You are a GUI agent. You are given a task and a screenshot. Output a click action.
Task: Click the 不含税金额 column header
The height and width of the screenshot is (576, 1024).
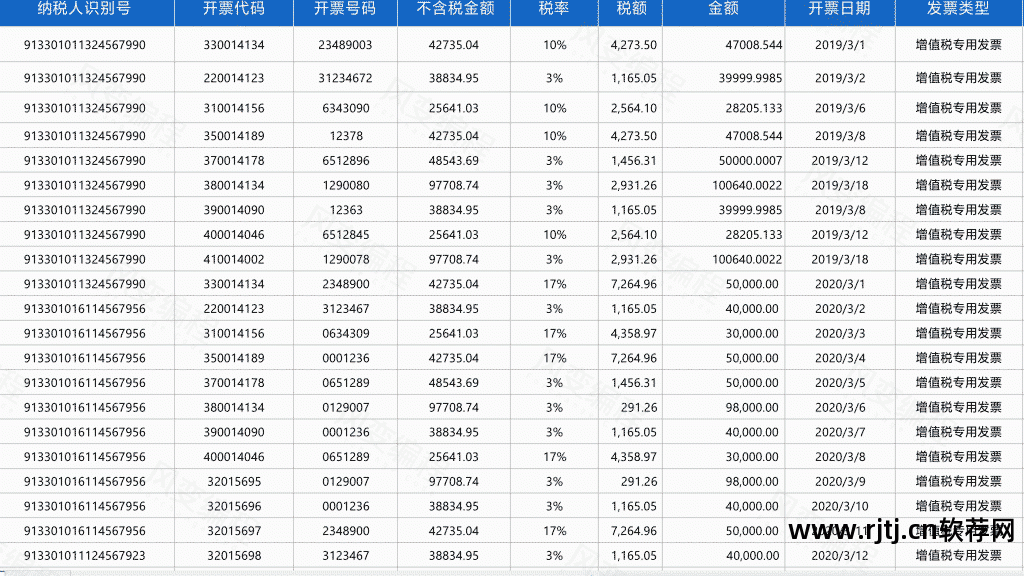455,8
